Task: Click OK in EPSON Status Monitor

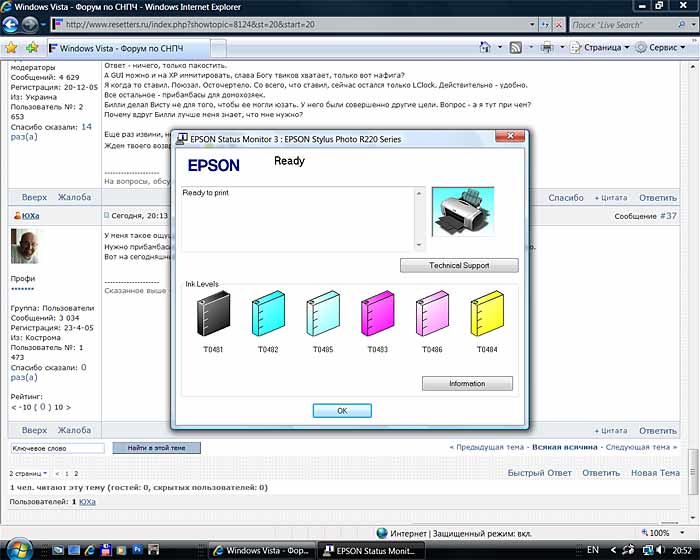Action: 342,411
